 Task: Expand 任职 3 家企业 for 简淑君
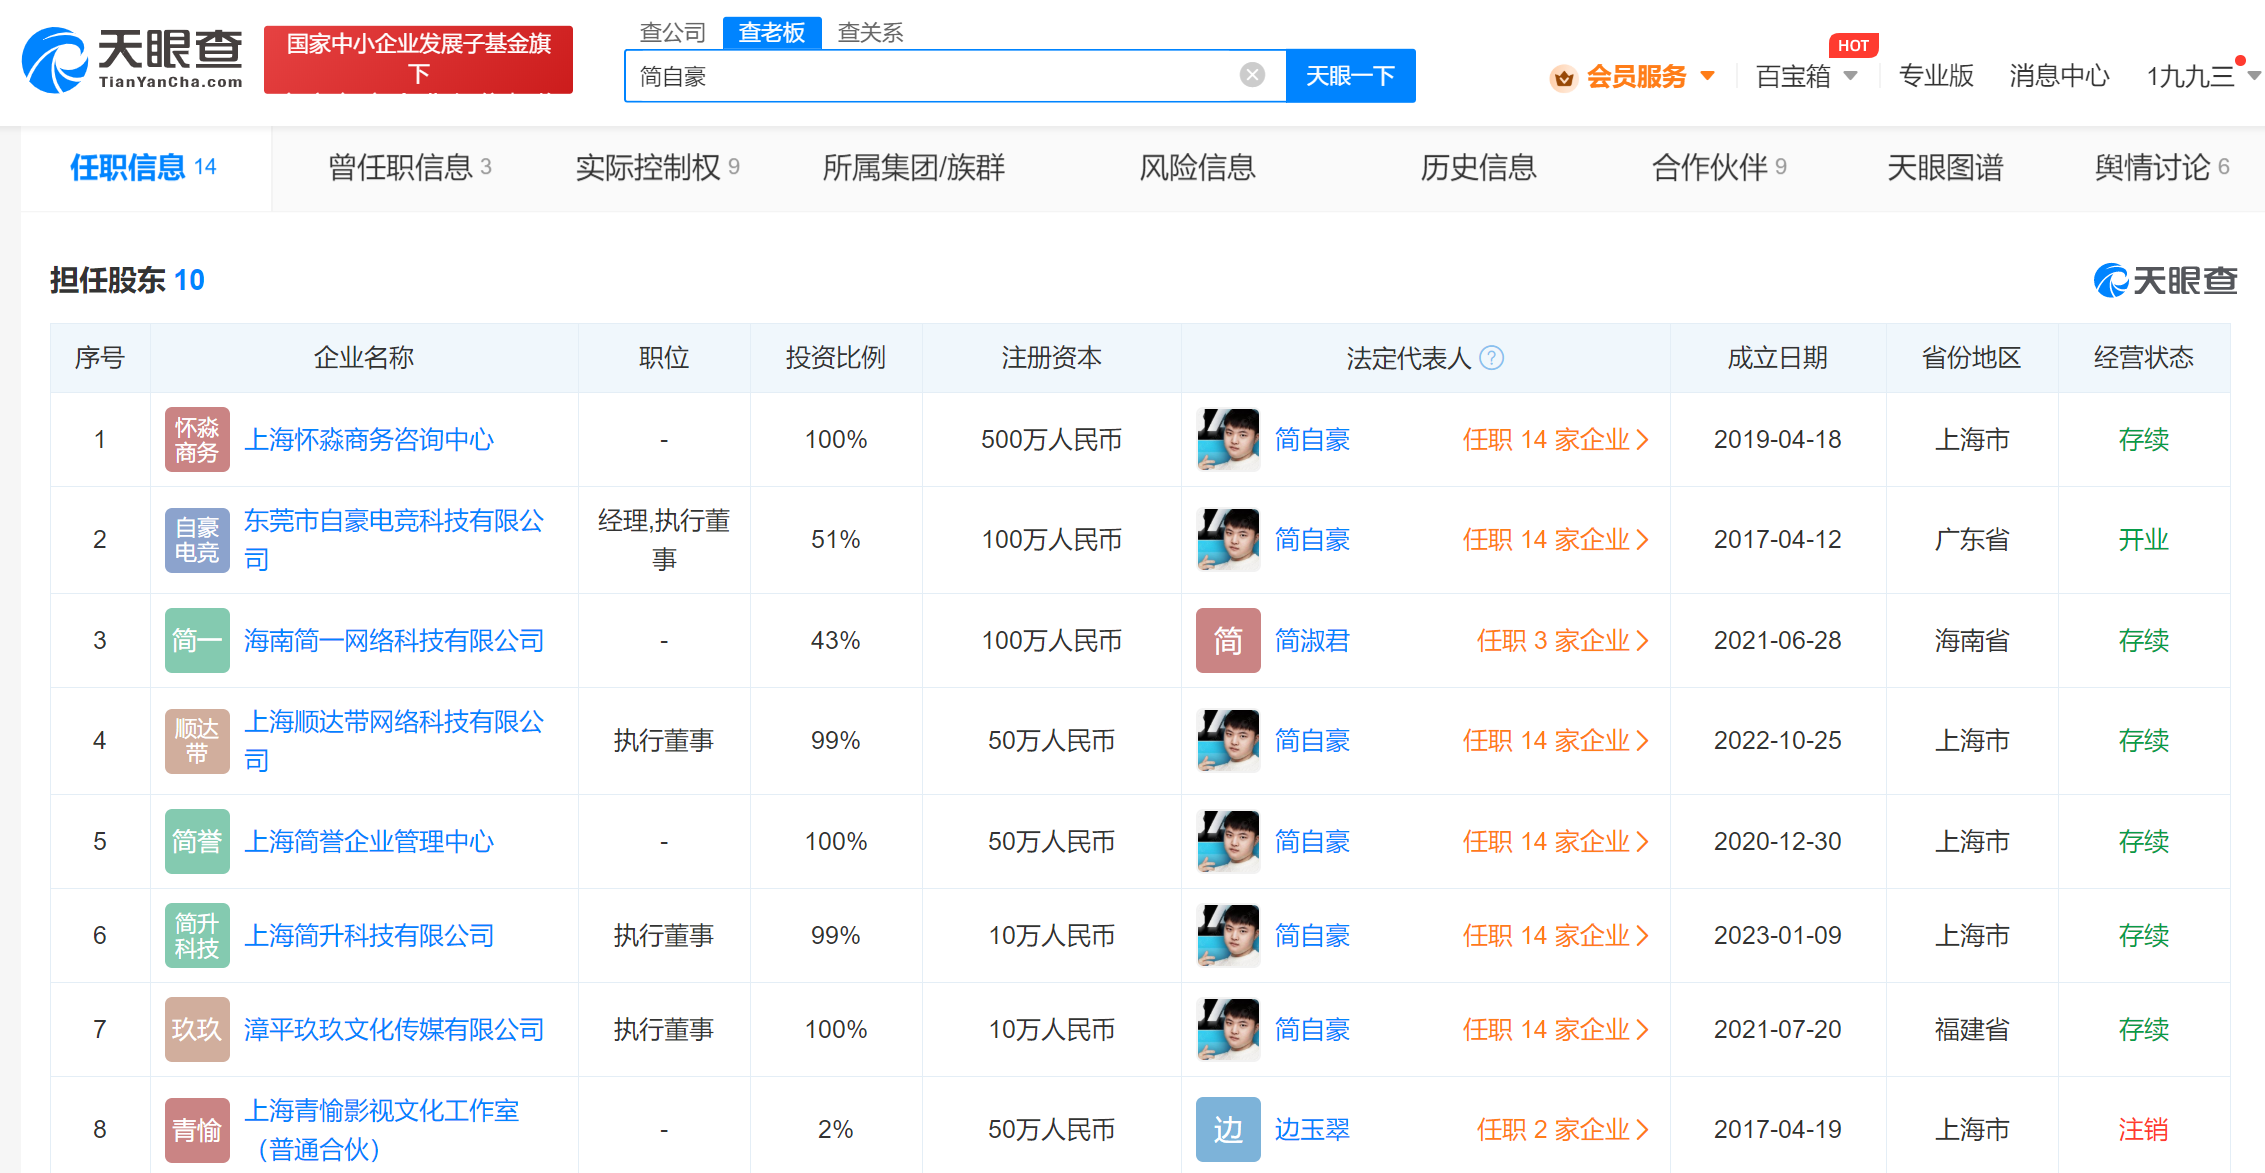(1562, 640)
